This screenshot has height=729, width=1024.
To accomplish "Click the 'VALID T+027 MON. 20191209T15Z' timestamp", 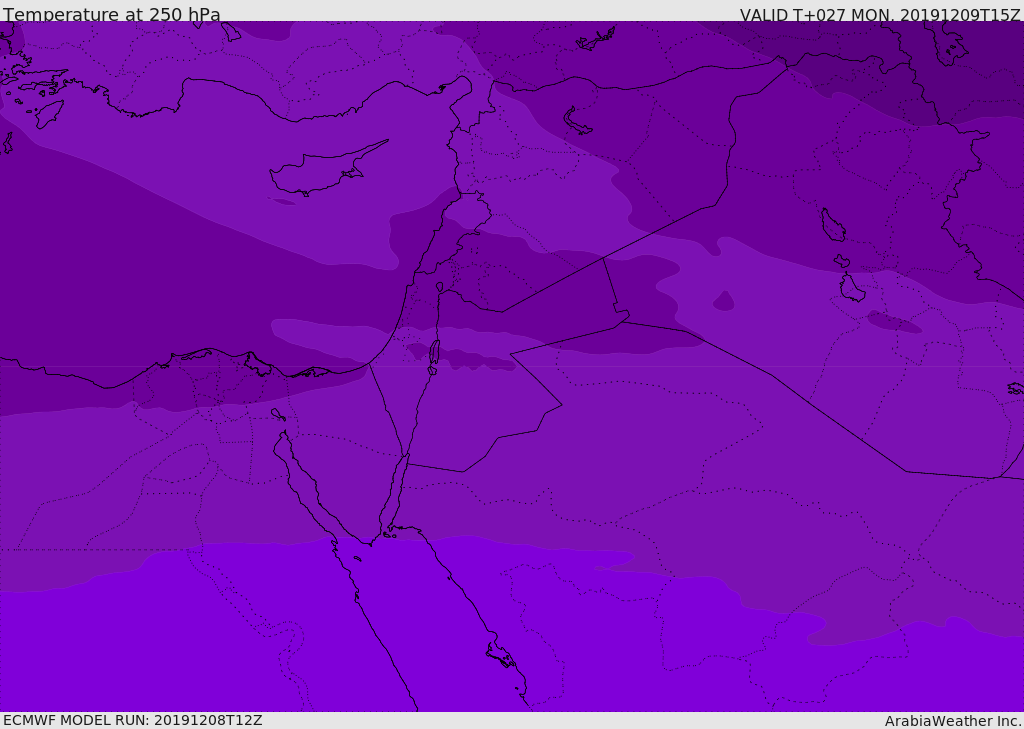I will [x=880, y=15].
